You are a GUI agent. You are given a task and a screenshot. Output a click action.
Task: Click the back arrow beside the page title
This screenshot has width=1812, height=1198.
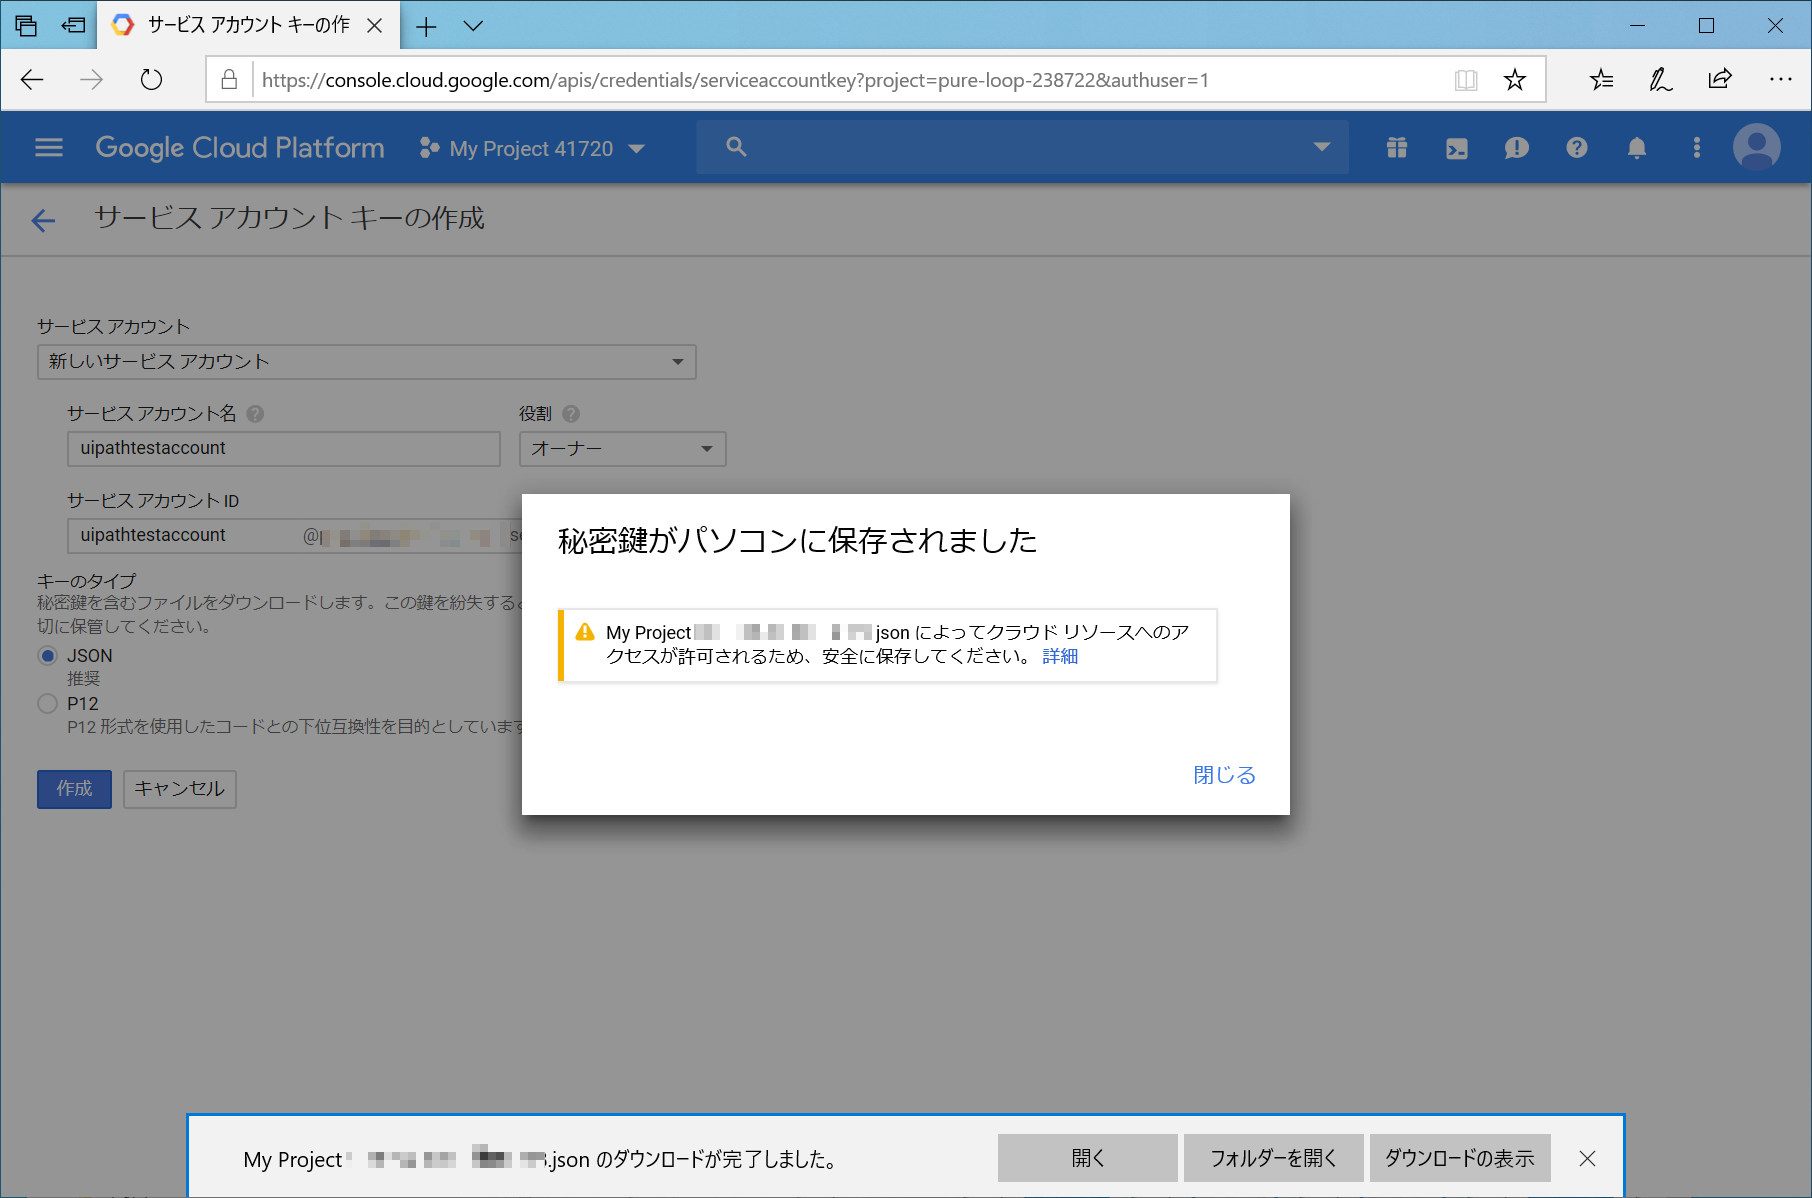coord(42,220)
